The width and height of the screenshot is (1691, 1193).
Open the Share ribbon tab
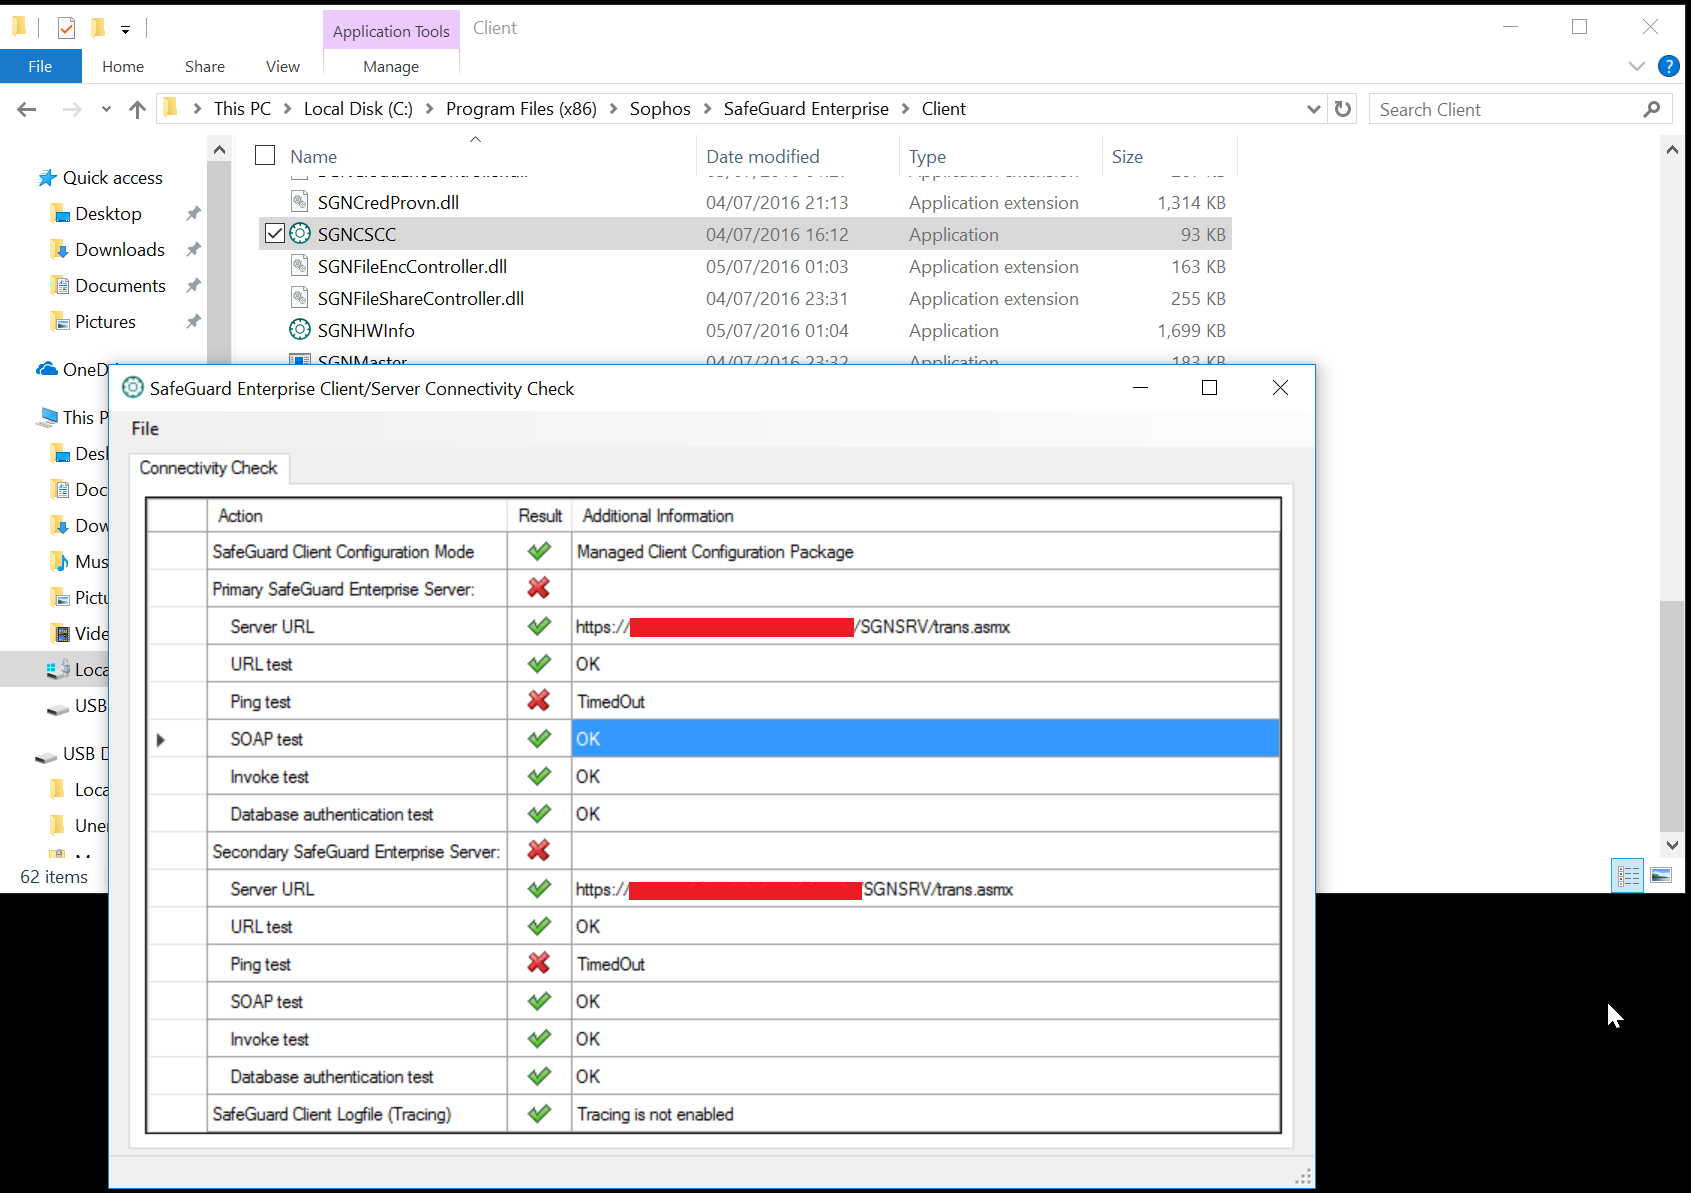pos(205,66)
